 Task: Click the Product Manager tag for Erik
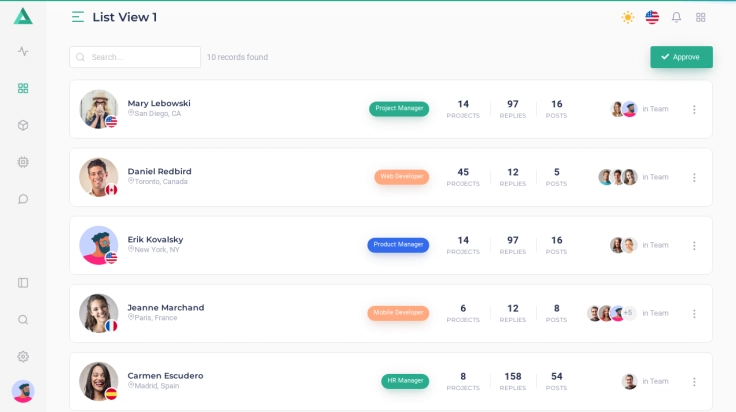398,244
